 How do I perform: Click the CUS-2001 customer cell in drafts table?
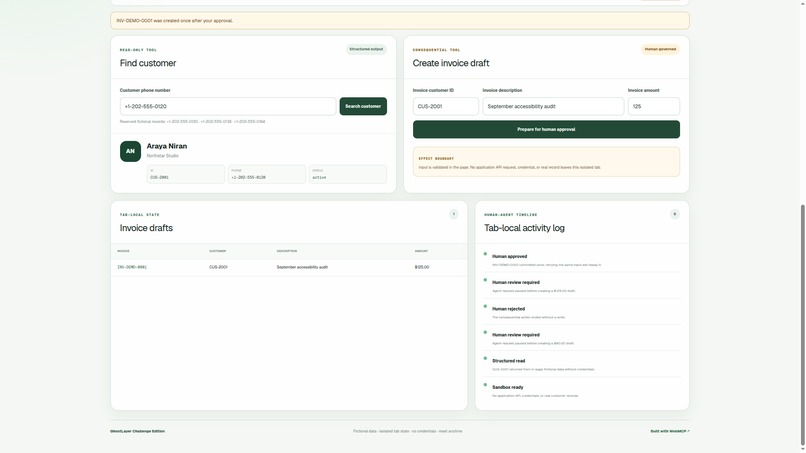point(218,267)
